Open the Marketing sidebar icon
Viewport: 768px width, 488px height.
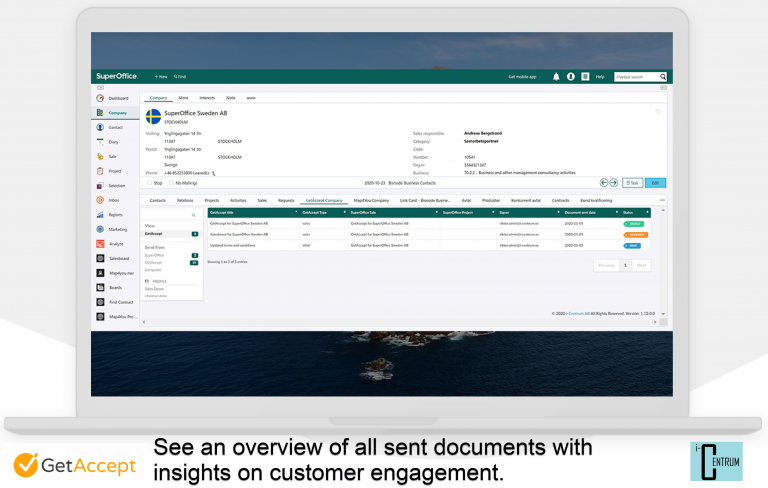coord(100,229)
